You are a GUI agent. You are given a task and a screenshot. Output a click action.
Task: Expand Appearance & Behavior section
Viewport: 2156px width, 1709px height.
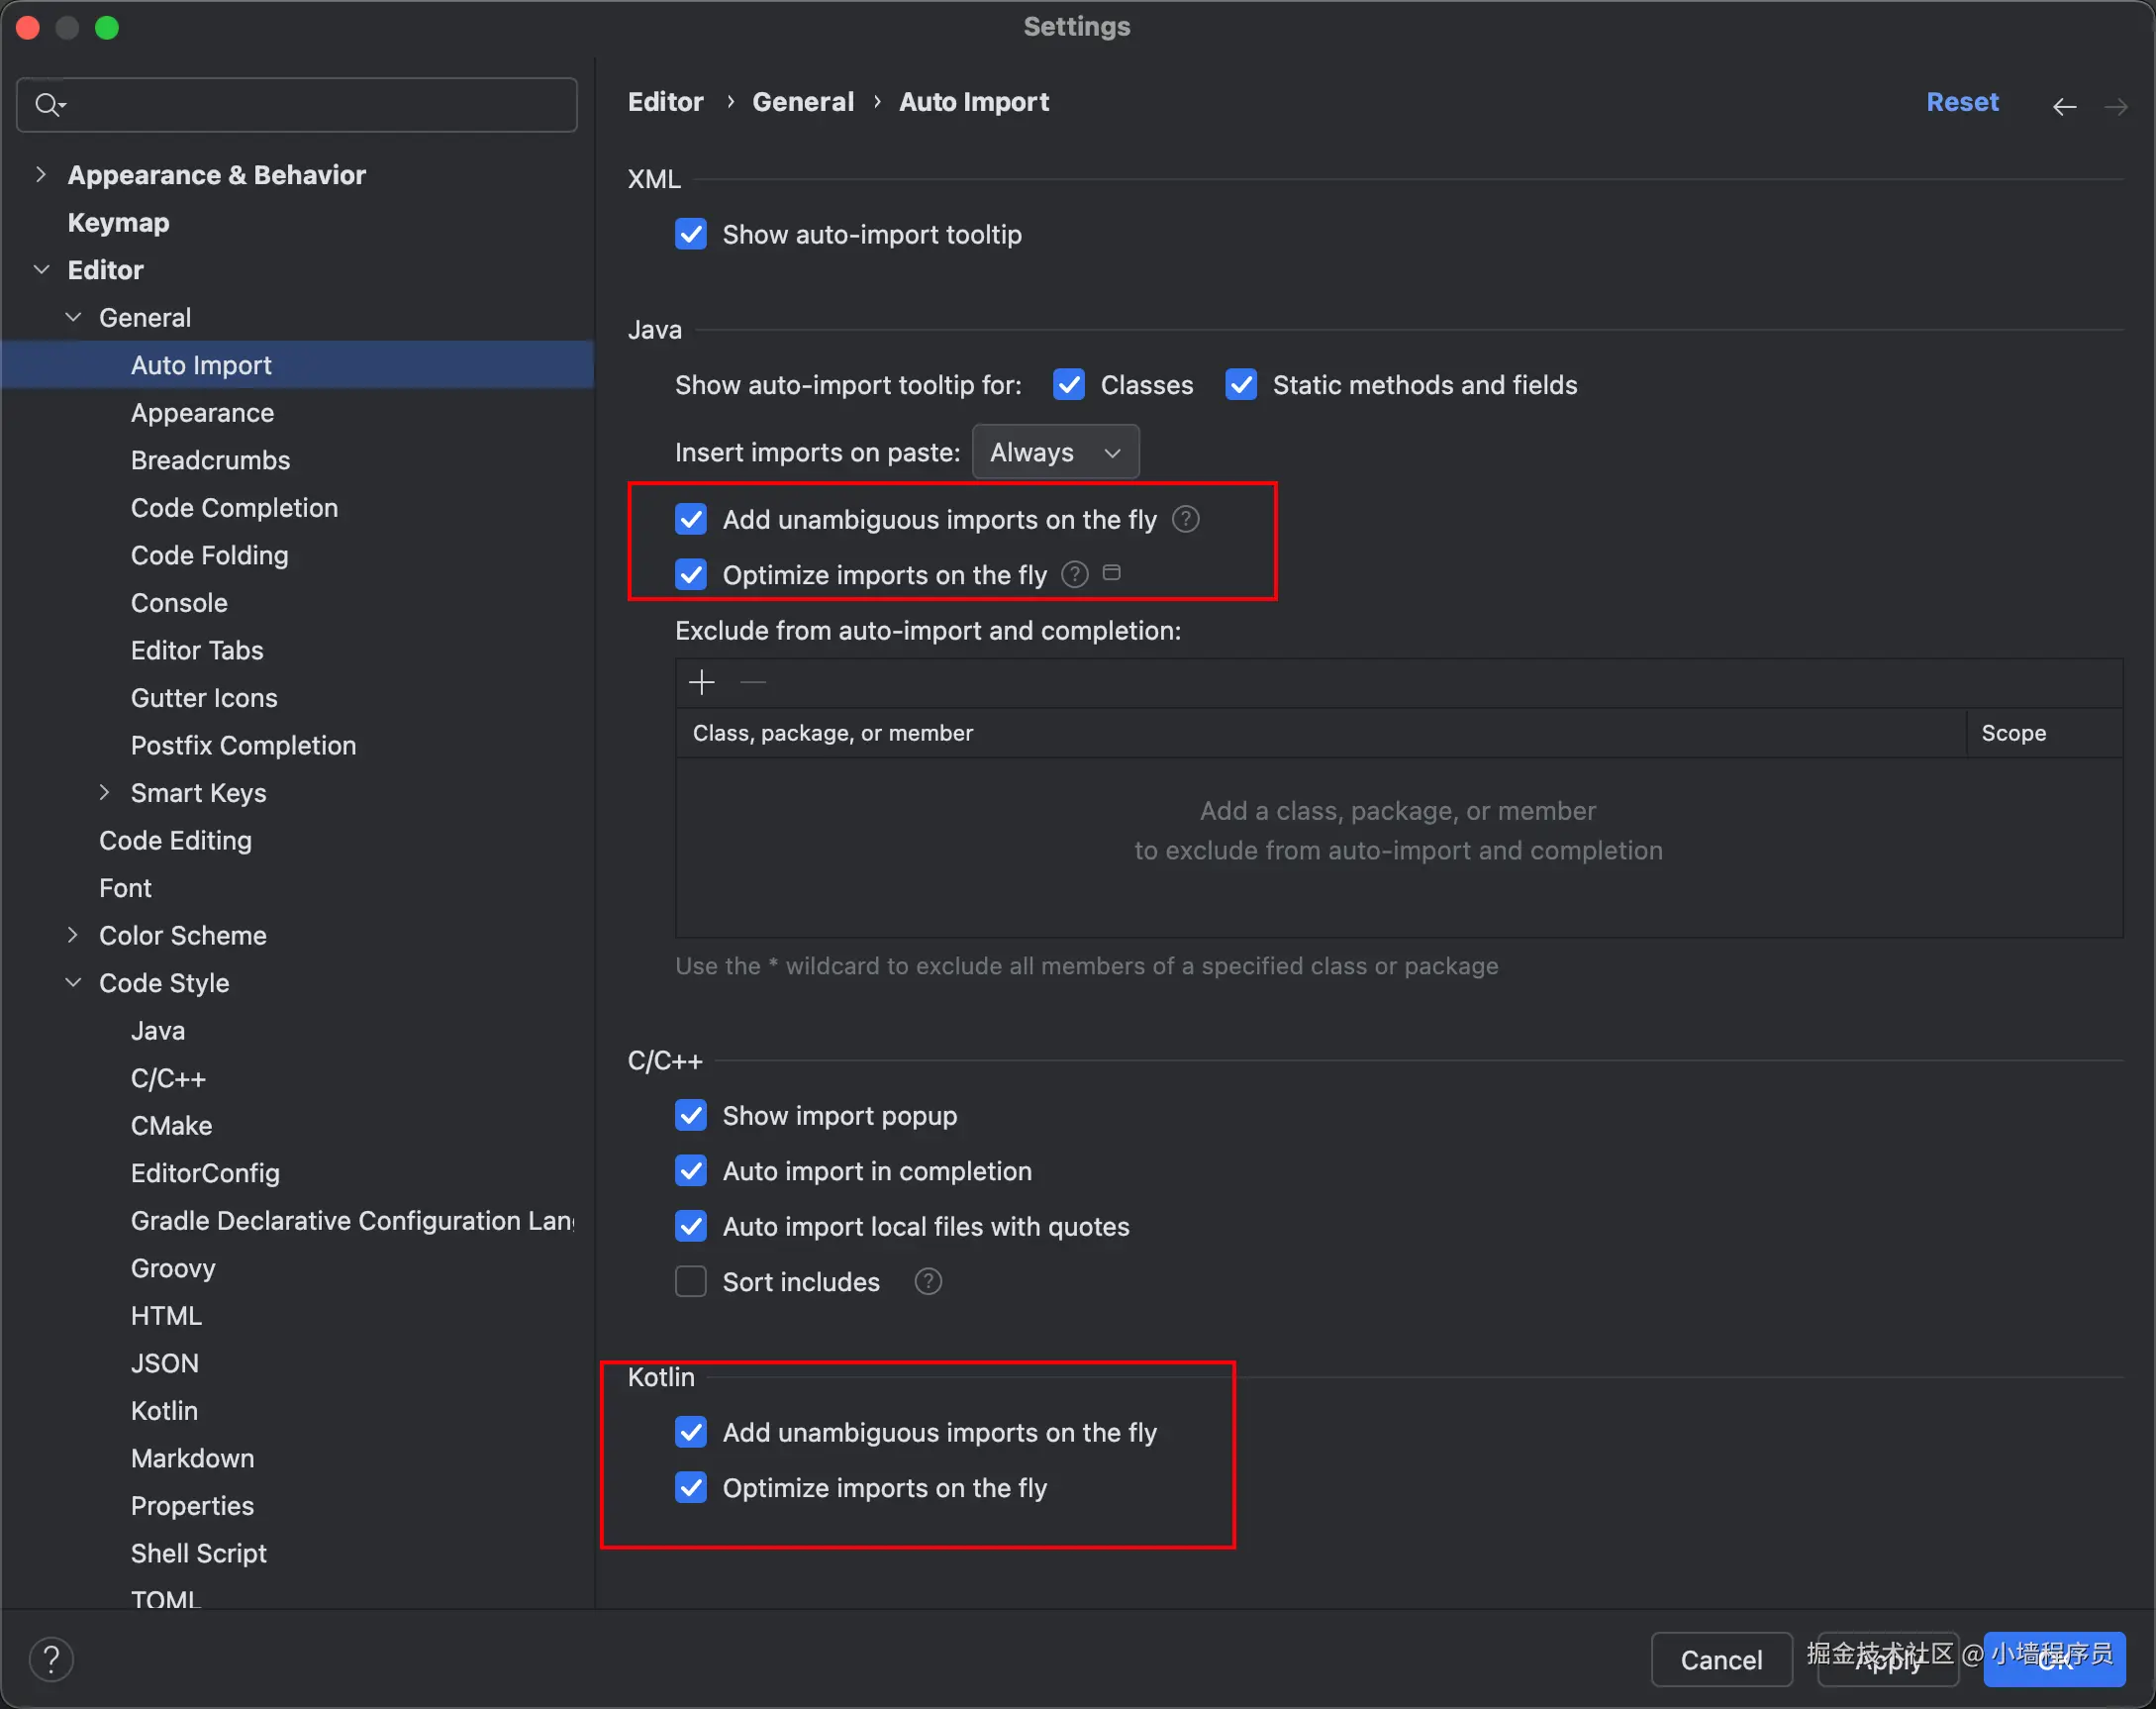40,175
